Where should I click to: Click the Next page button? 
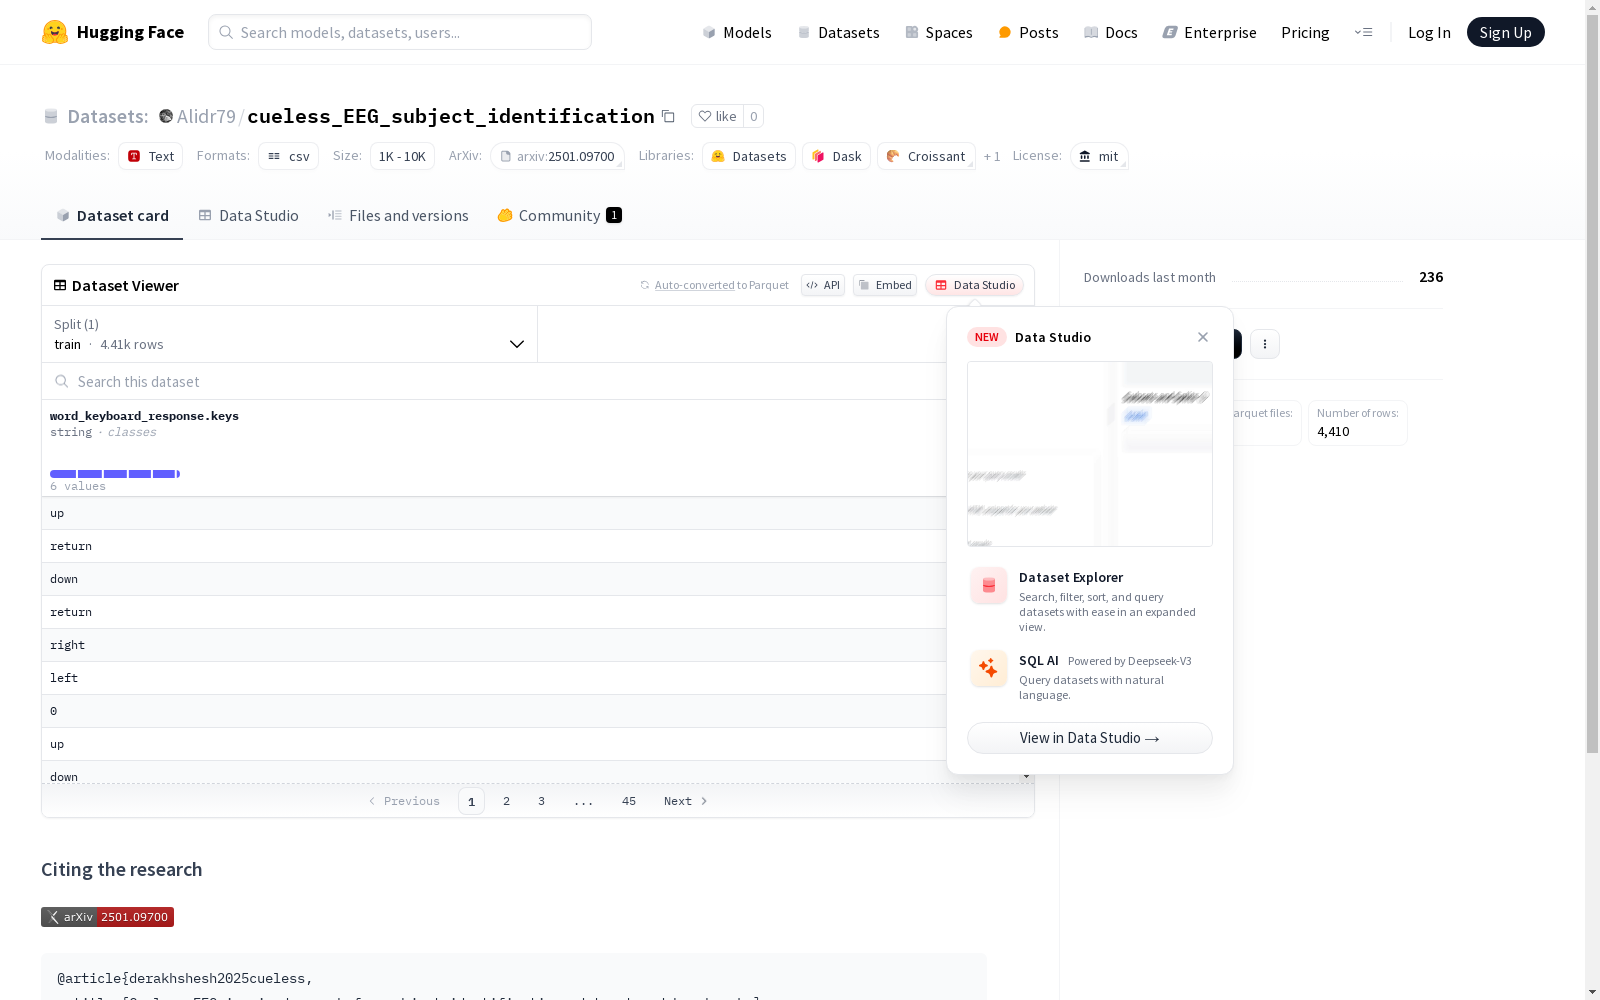pos(686,801)
